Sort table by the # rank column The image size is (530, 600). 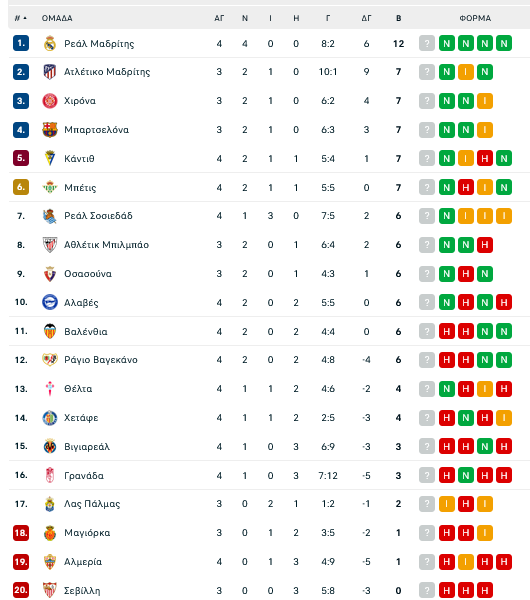pyautogui.click(x=21, y=18)
